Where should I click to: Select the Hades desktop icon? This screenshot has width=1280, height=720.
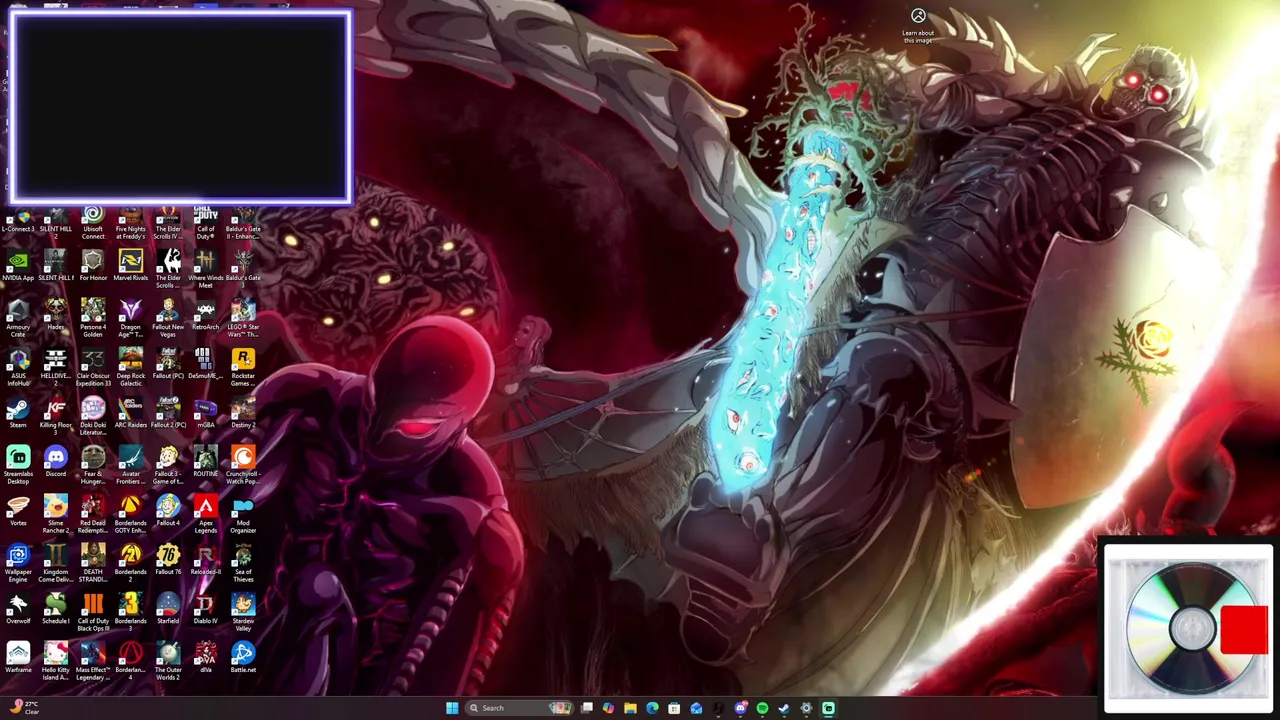(x=55, y=316)
